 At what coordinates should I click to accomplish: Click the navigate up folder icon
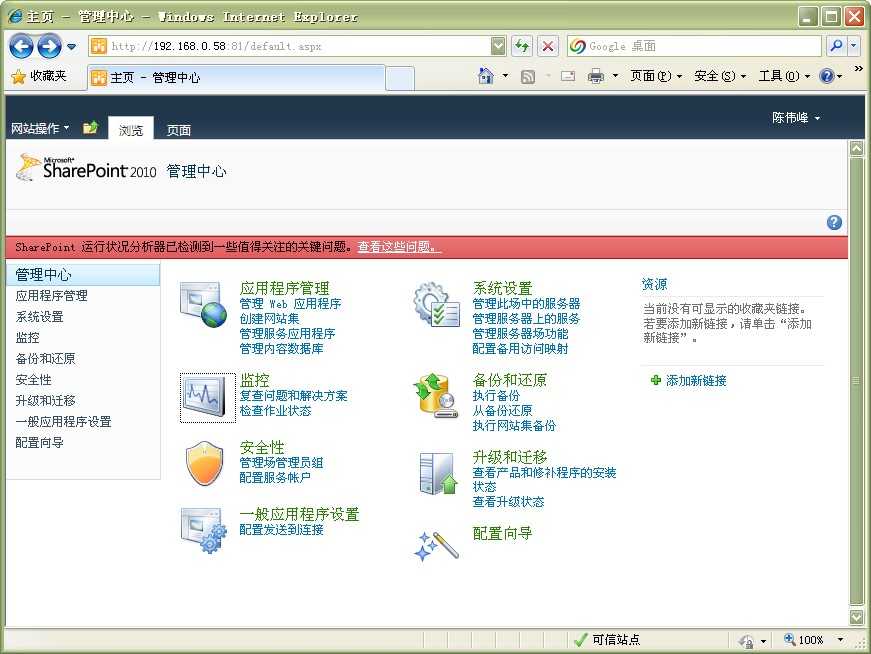pyautogui.click(x=91, y=128)
